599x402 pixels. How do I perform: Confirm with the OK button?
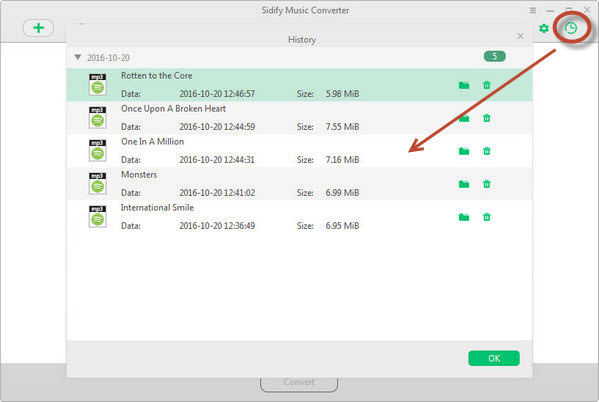(494, 358)
